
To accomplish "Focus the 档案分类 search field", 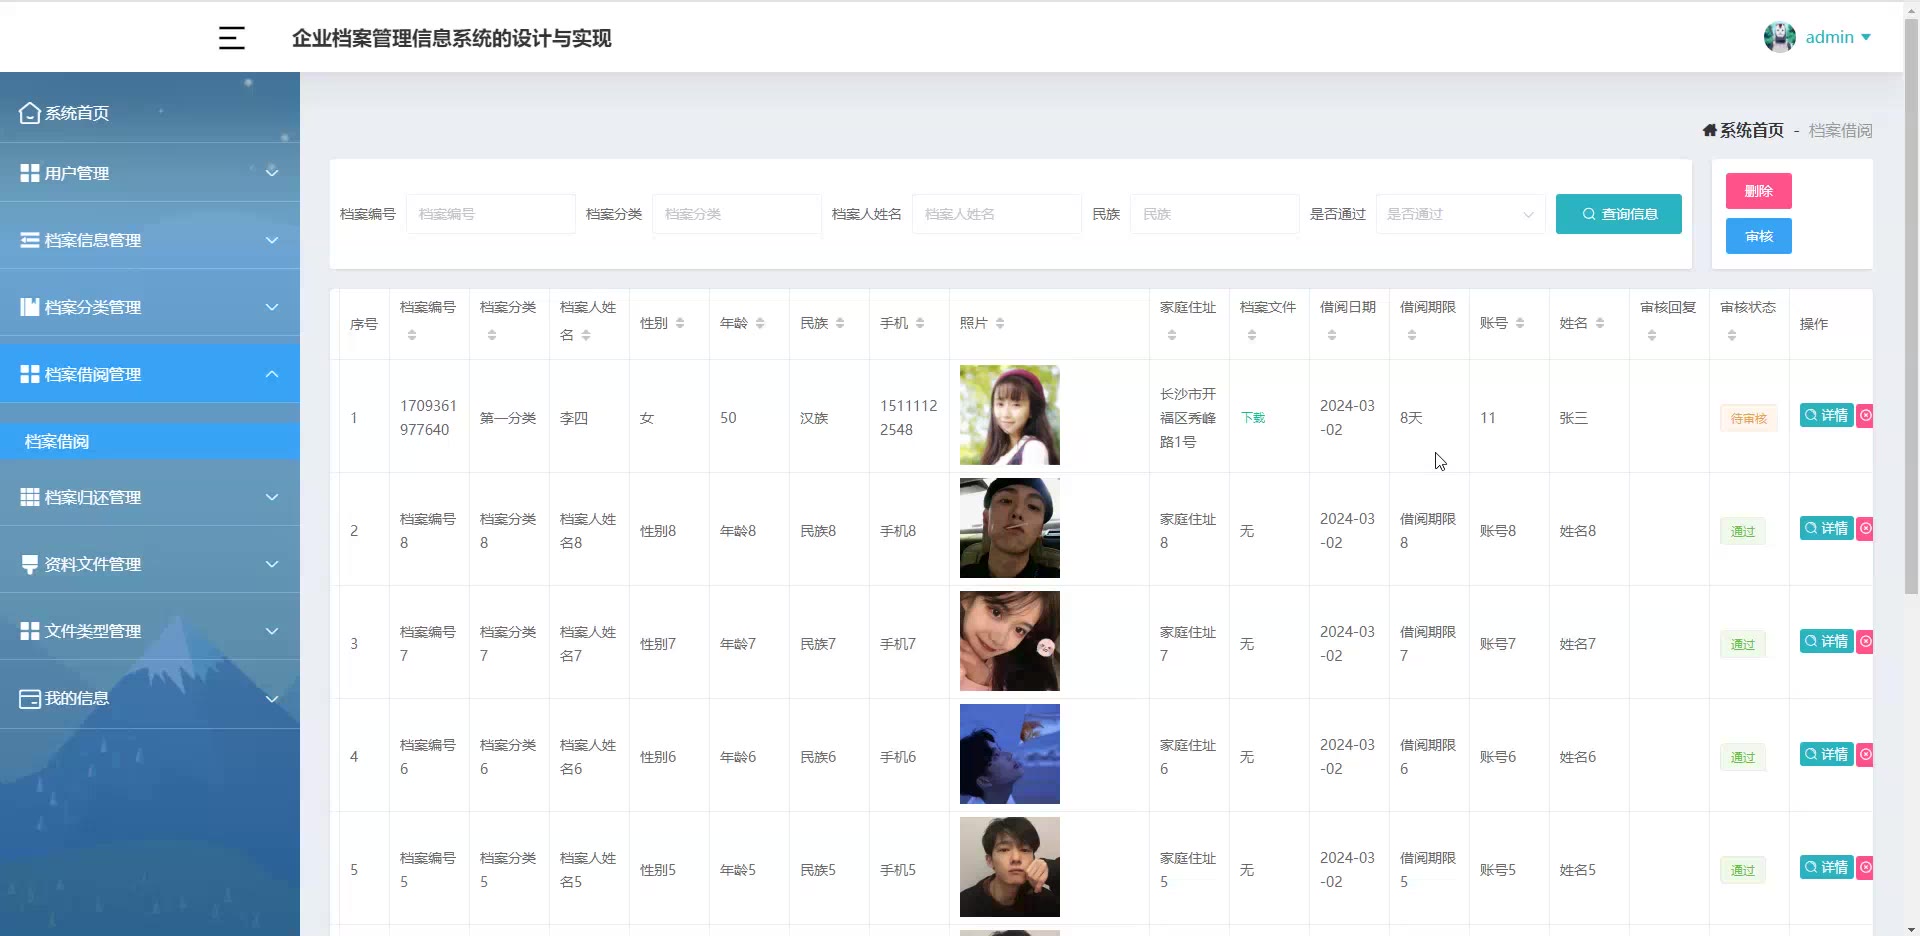I will [736, 214].
